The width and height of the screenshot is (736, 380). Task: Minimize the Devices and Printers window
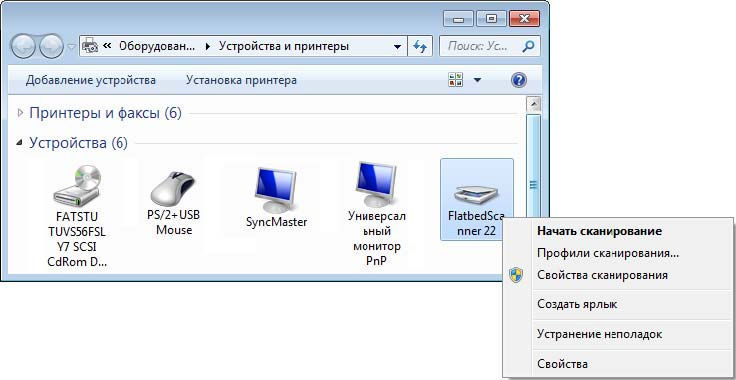(x=458, y=19)
